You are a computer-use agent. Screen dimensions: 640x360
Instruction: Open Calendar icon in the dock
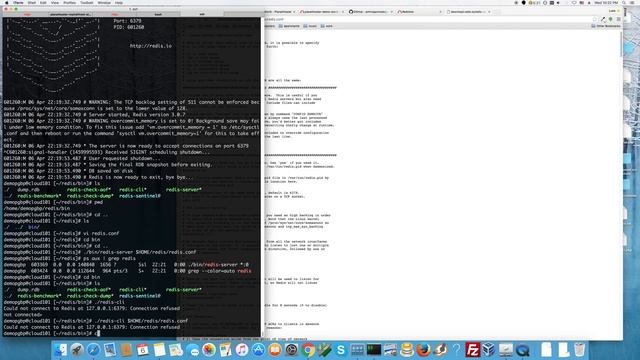coord(142,350)
